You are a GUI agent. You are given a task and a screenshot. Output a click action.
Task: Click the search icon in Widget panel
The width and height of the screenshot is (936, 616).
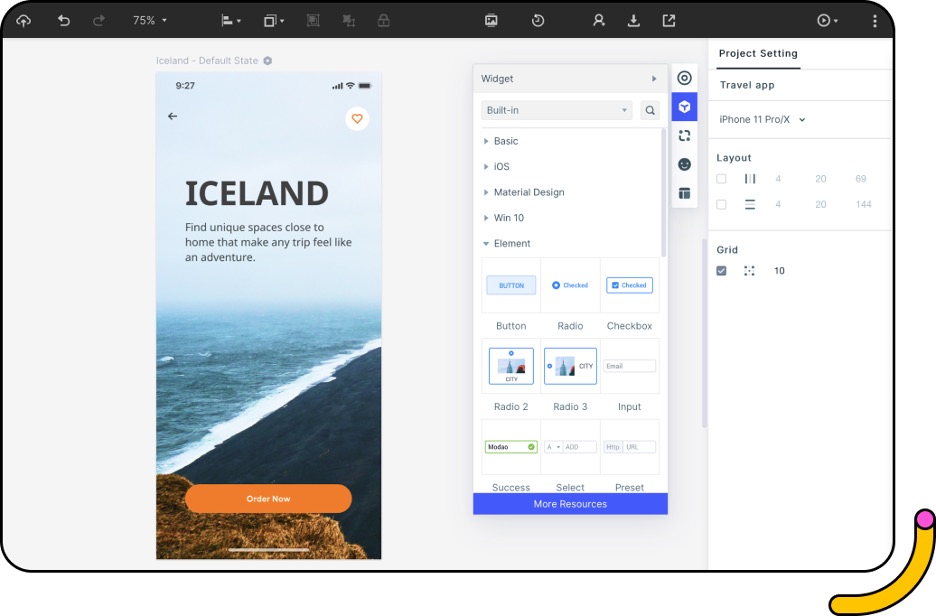click(650, 111)
